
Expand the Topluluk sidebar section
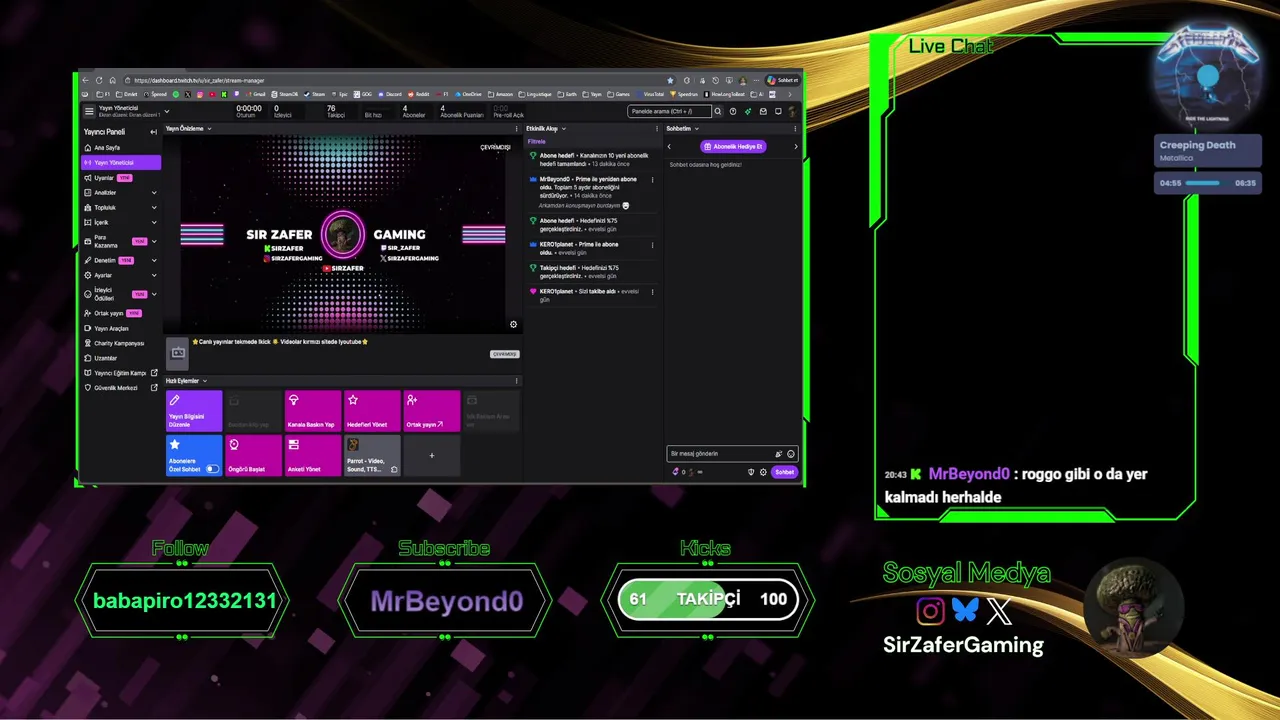[154, 207]
